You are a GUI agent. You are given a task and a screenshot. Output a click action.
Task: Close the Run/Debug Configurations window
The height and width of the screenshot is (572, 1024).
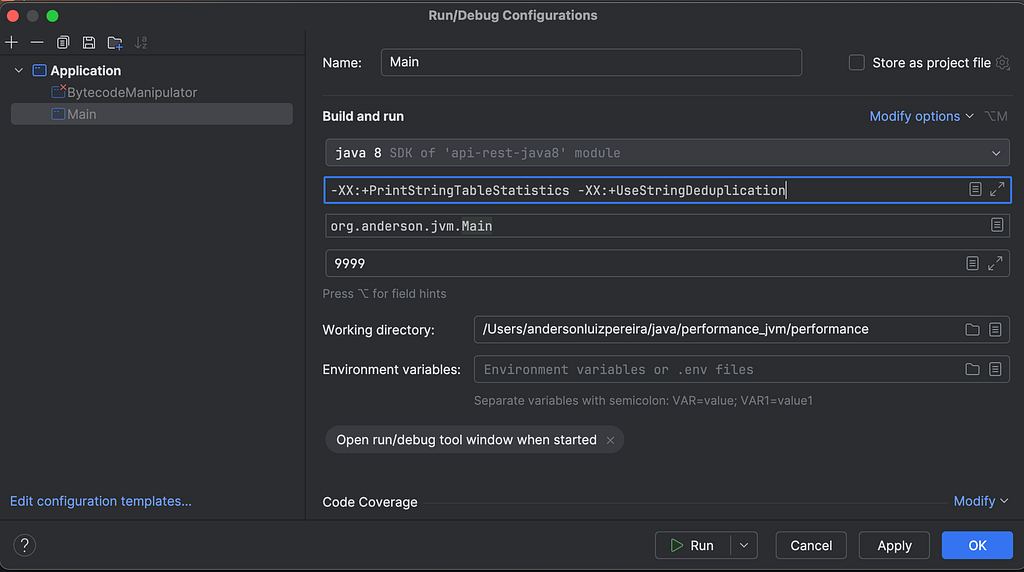tap(13, 16)
